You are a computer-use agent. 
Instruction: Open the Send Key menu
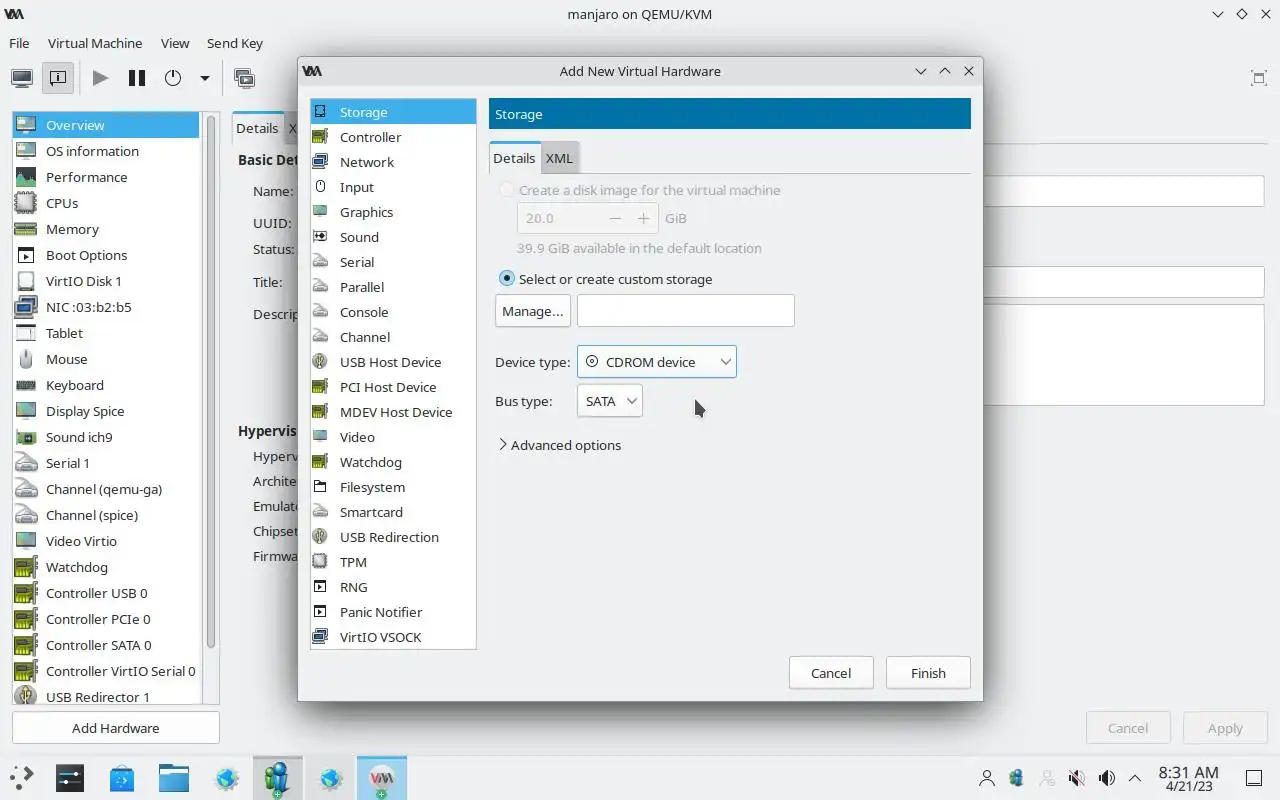click(235, 43)
